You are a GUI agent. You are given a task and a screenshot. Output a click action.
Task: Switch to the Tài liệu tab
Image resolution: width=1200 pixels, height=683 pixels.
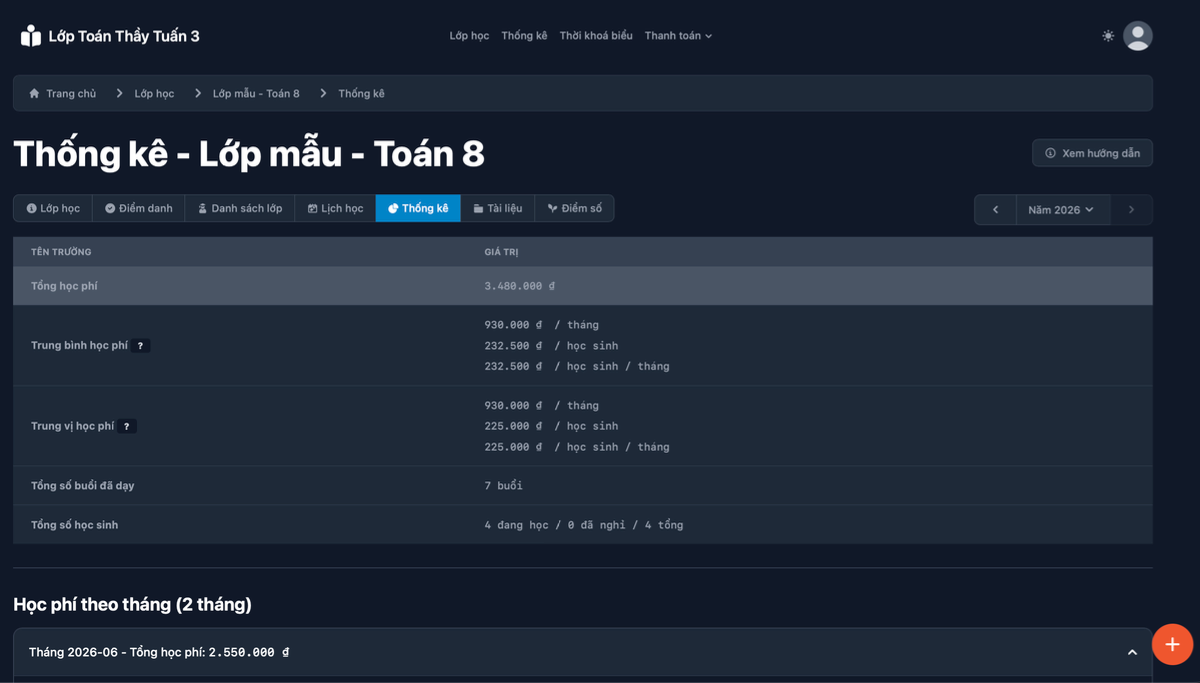pyautogui.click(x=498, y=208)
